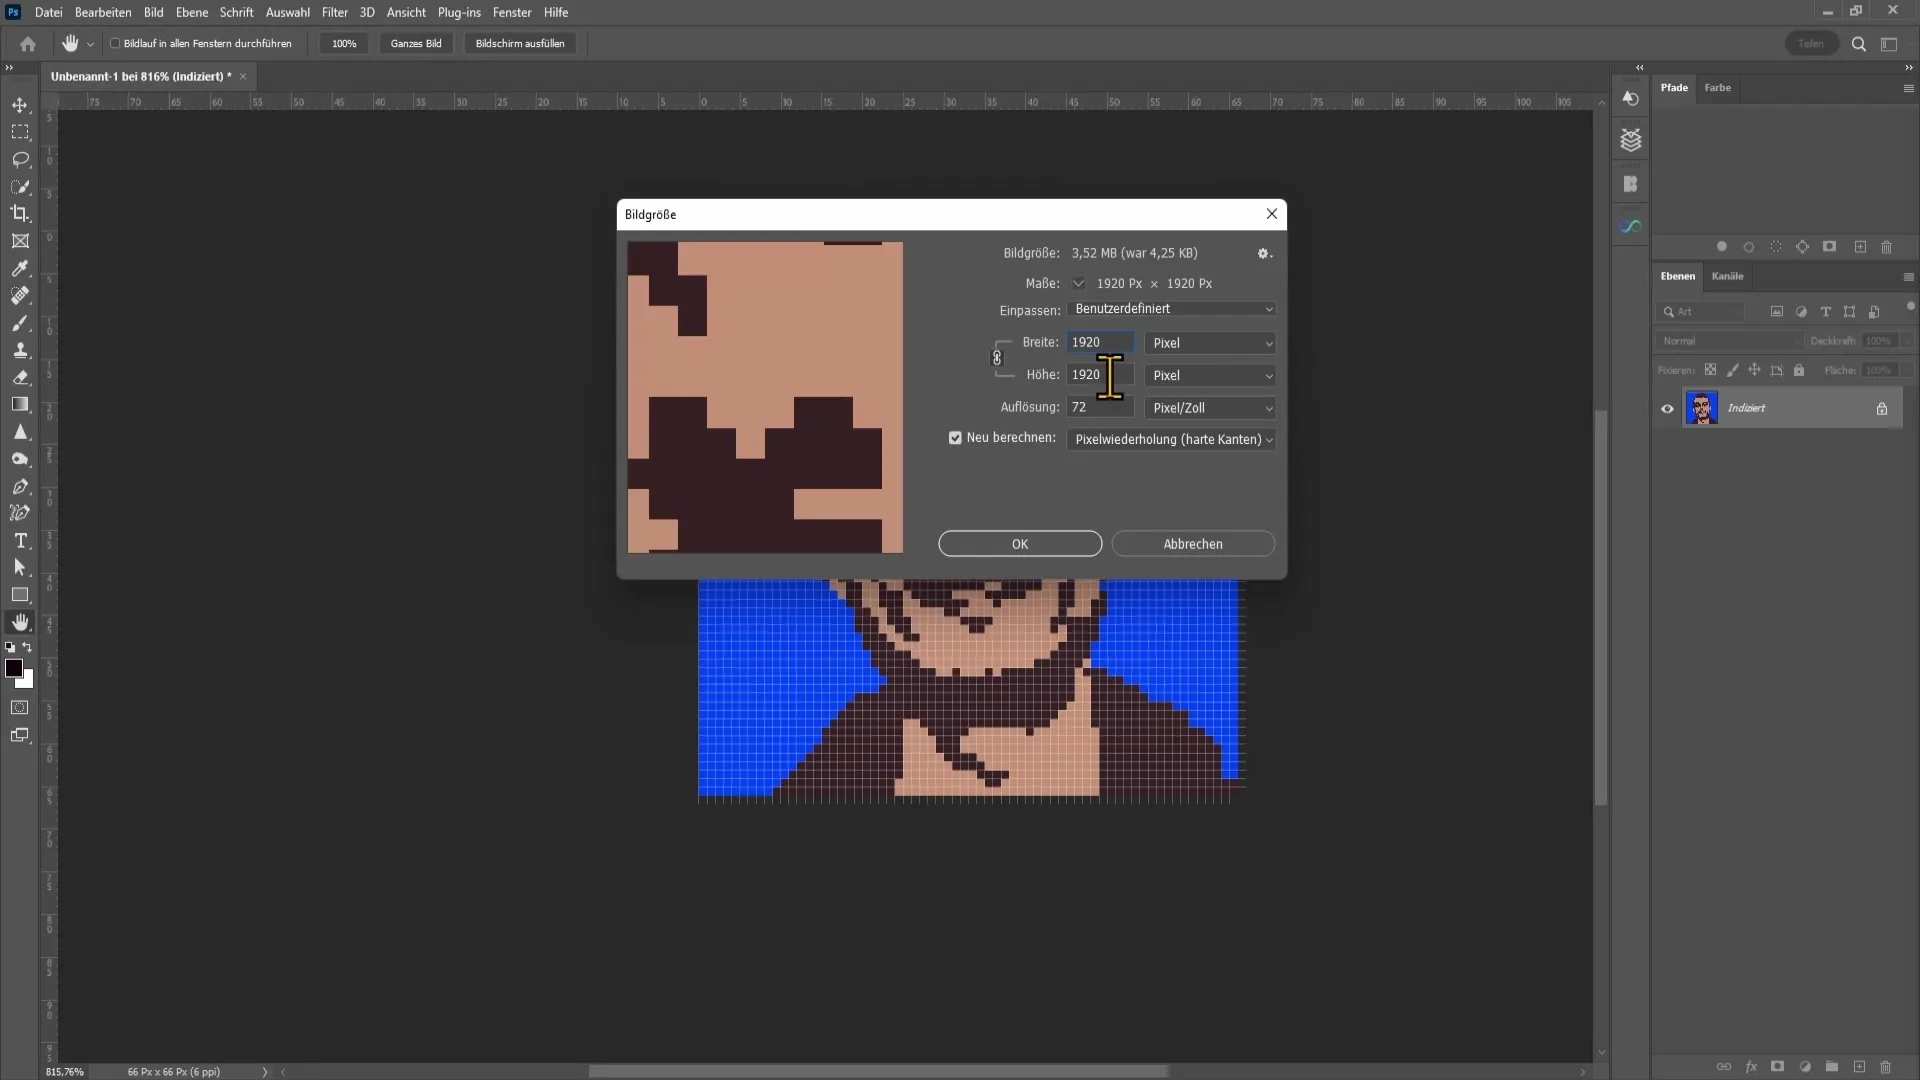
Task: Click Abbrechen to cancel the dialog
Action: [1193, 544]
